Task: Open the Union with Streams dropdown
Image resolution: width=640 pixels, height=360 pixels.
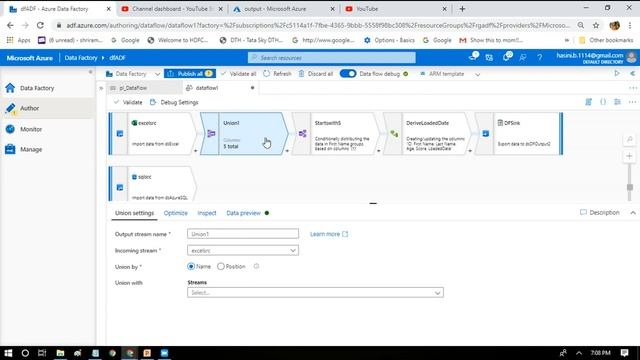Action: click(x=315, y=293)
